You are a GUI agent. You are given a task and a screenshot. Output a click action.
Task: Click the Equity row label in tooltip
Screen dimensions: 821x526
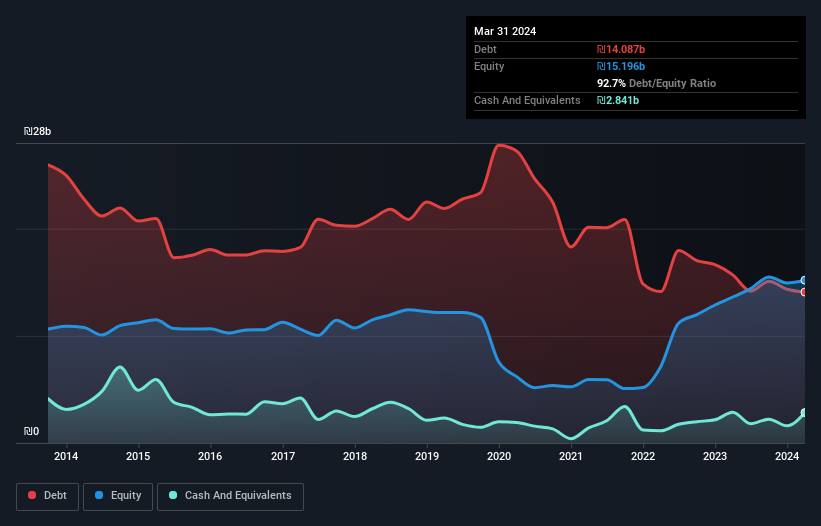pyautogui.click(x=489, y=66)
